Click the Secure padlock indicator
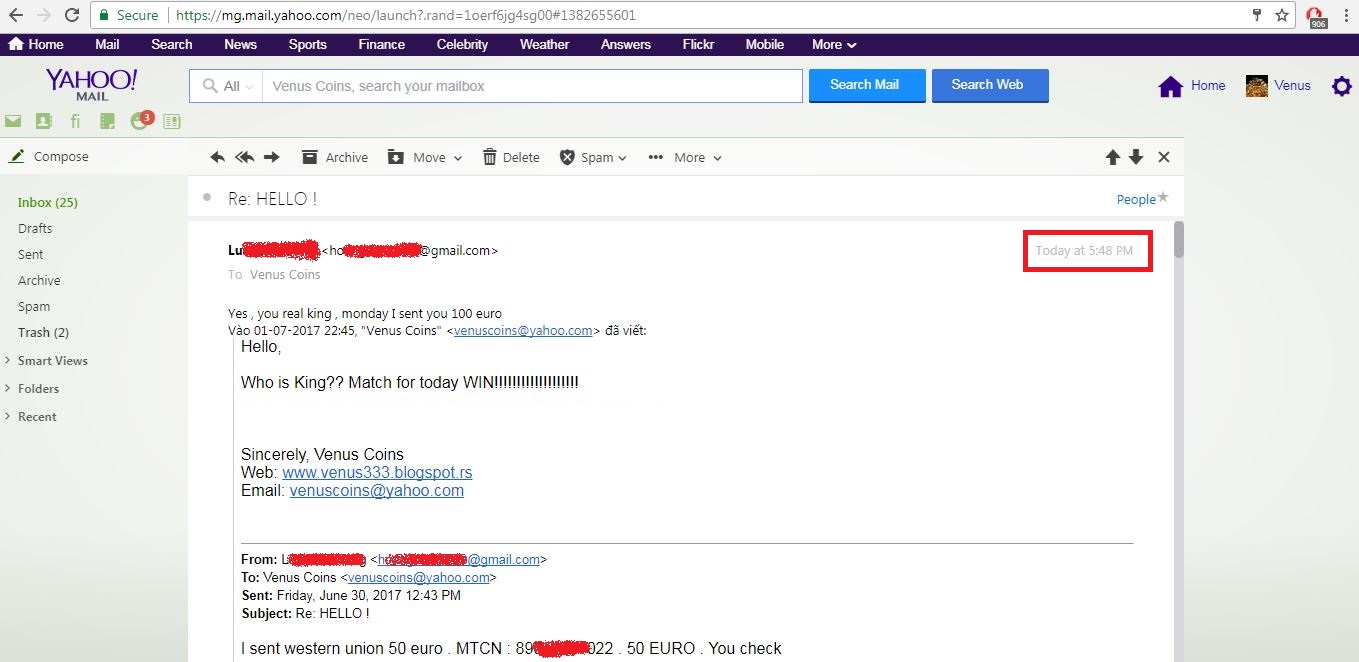The height and width of the screenshot is (662, 1359). point(127,15)
